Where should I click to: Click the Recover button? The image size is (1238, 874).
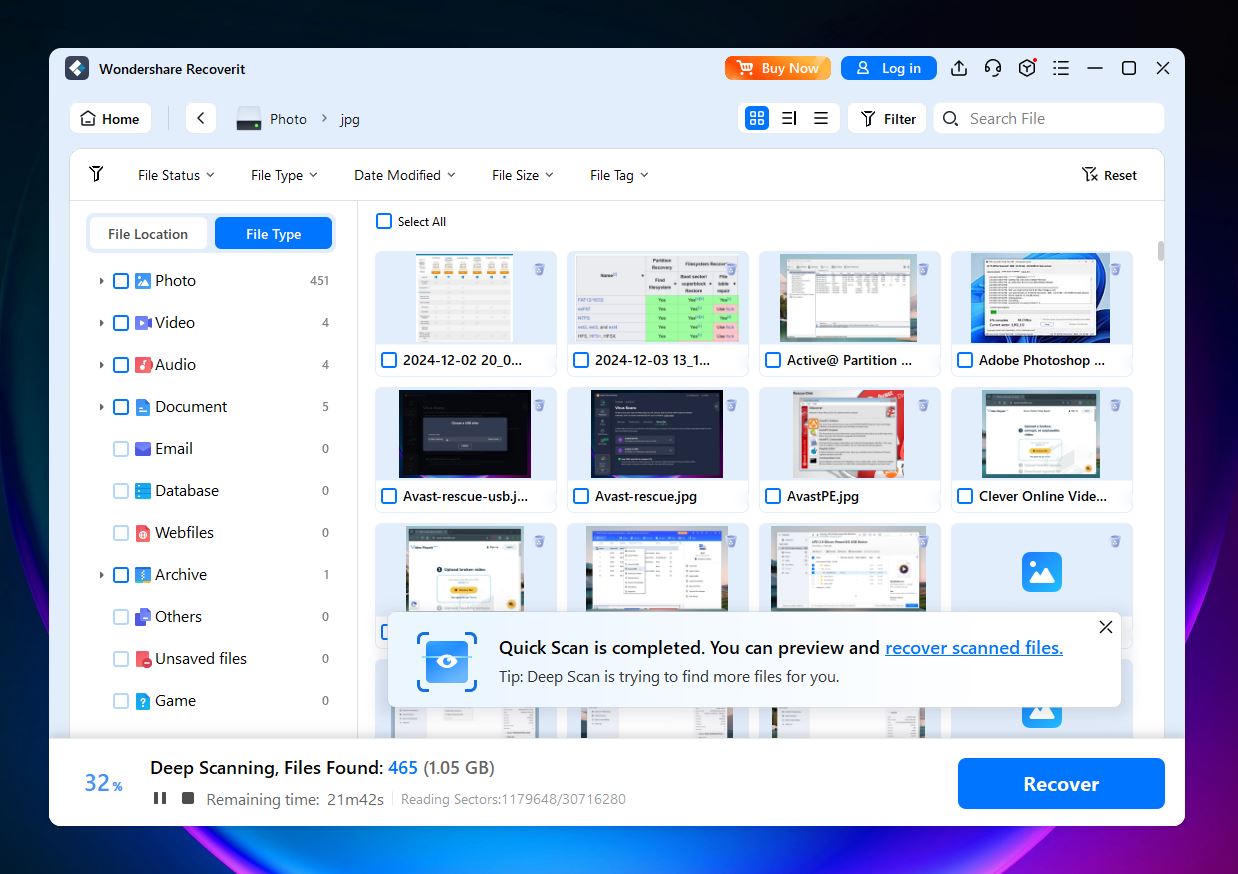pos(1061,783)
